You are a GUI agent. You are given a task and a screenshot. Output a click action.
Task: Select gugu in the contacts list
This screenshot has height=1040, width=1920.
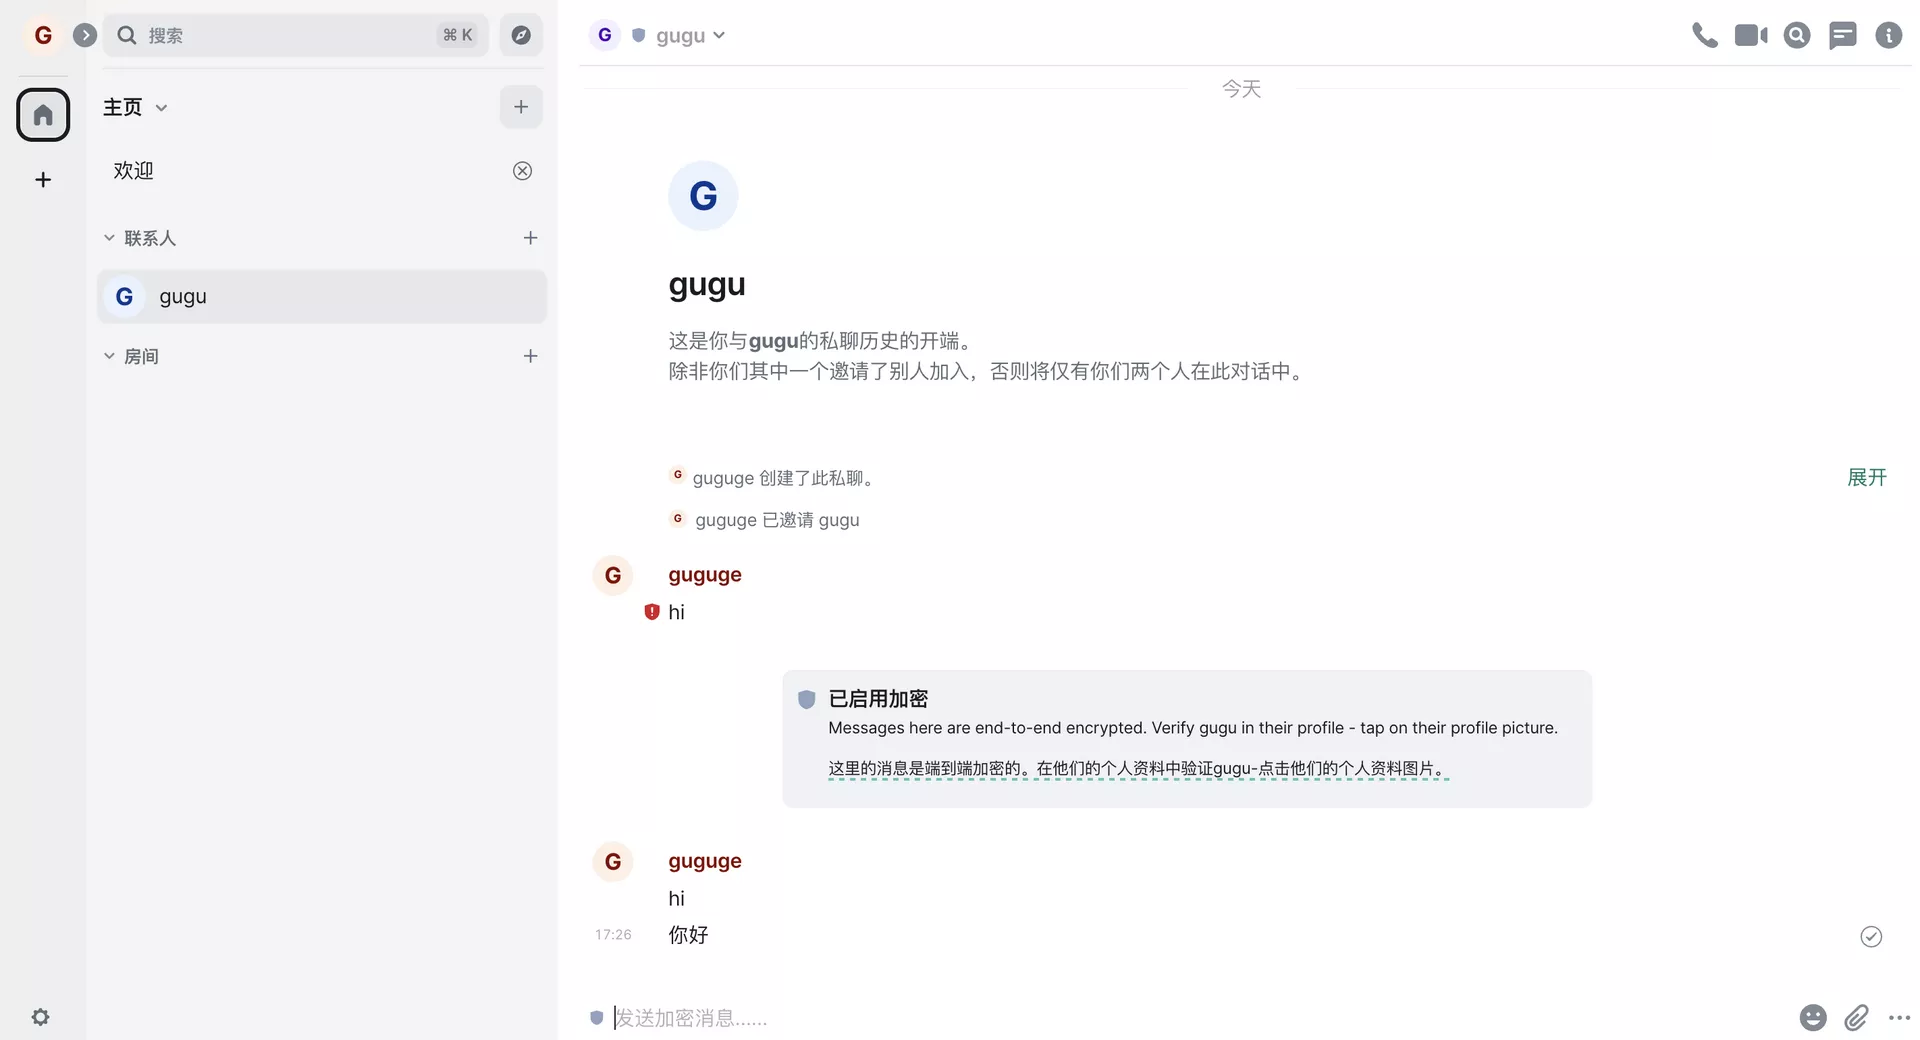pyautogui.click(x=320, y=297)
